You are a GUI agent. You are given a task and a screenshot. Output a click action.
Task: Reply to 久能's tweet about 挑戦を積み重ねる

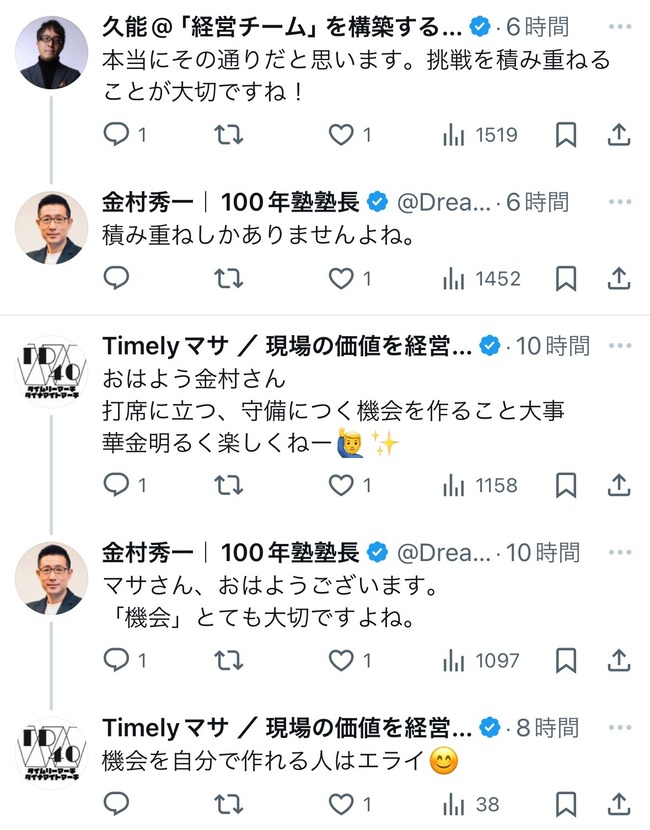pyautogui.click(x=117, y=134)
